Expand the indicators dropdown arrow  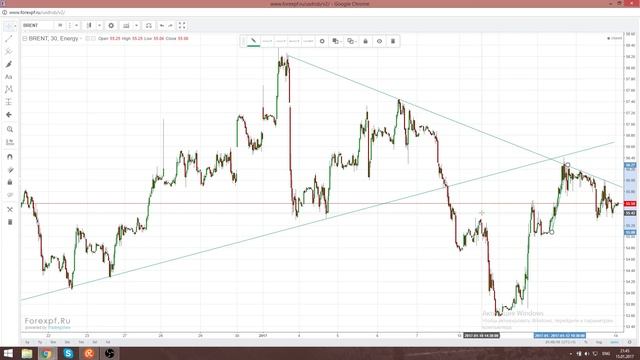(137, 25)
